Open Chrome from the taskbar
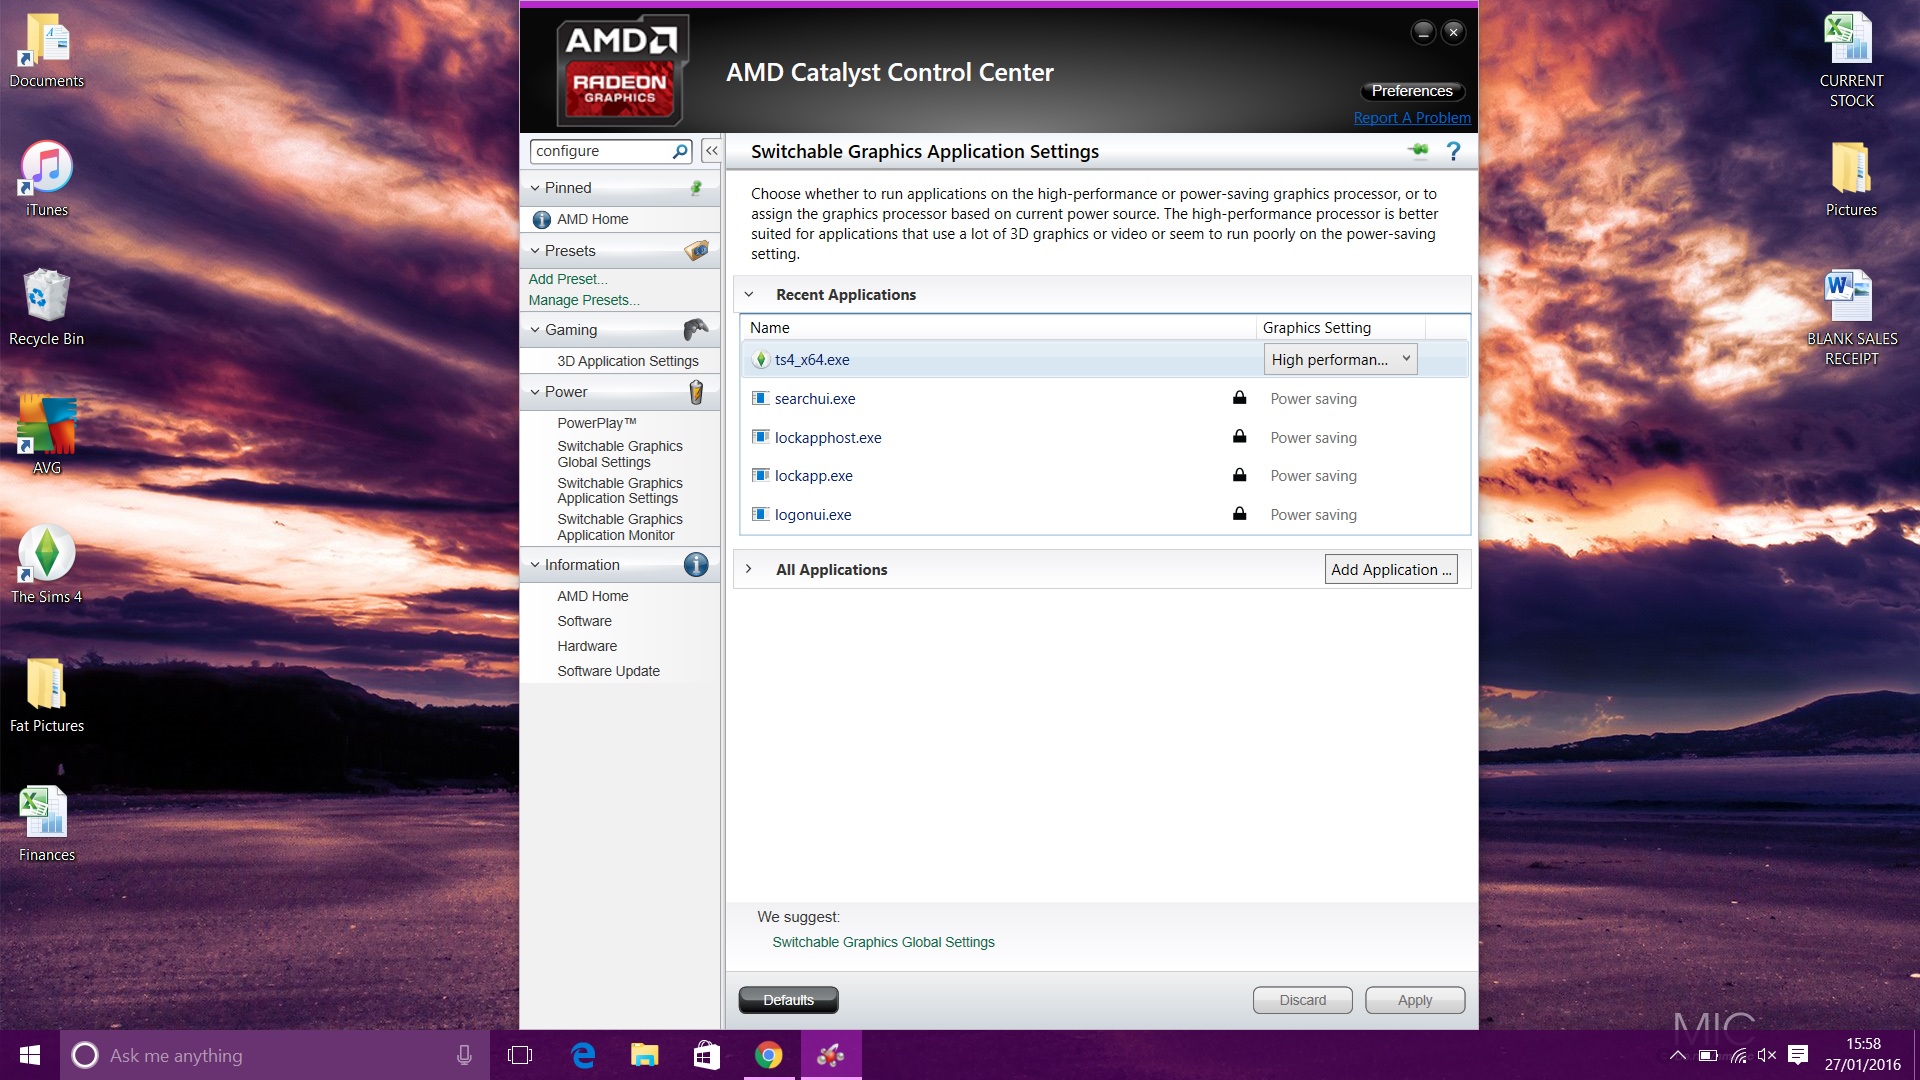 768,1055
